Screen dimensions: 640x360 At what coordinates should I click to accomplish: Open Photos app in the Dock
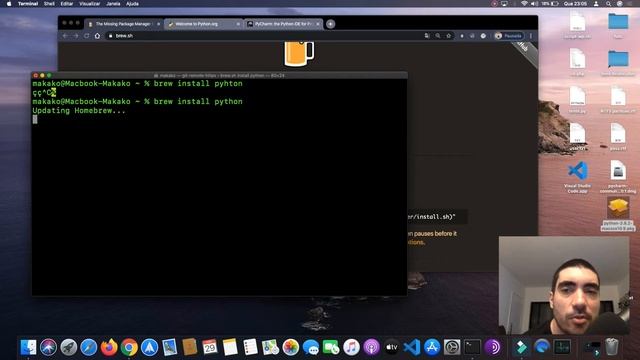291,347
